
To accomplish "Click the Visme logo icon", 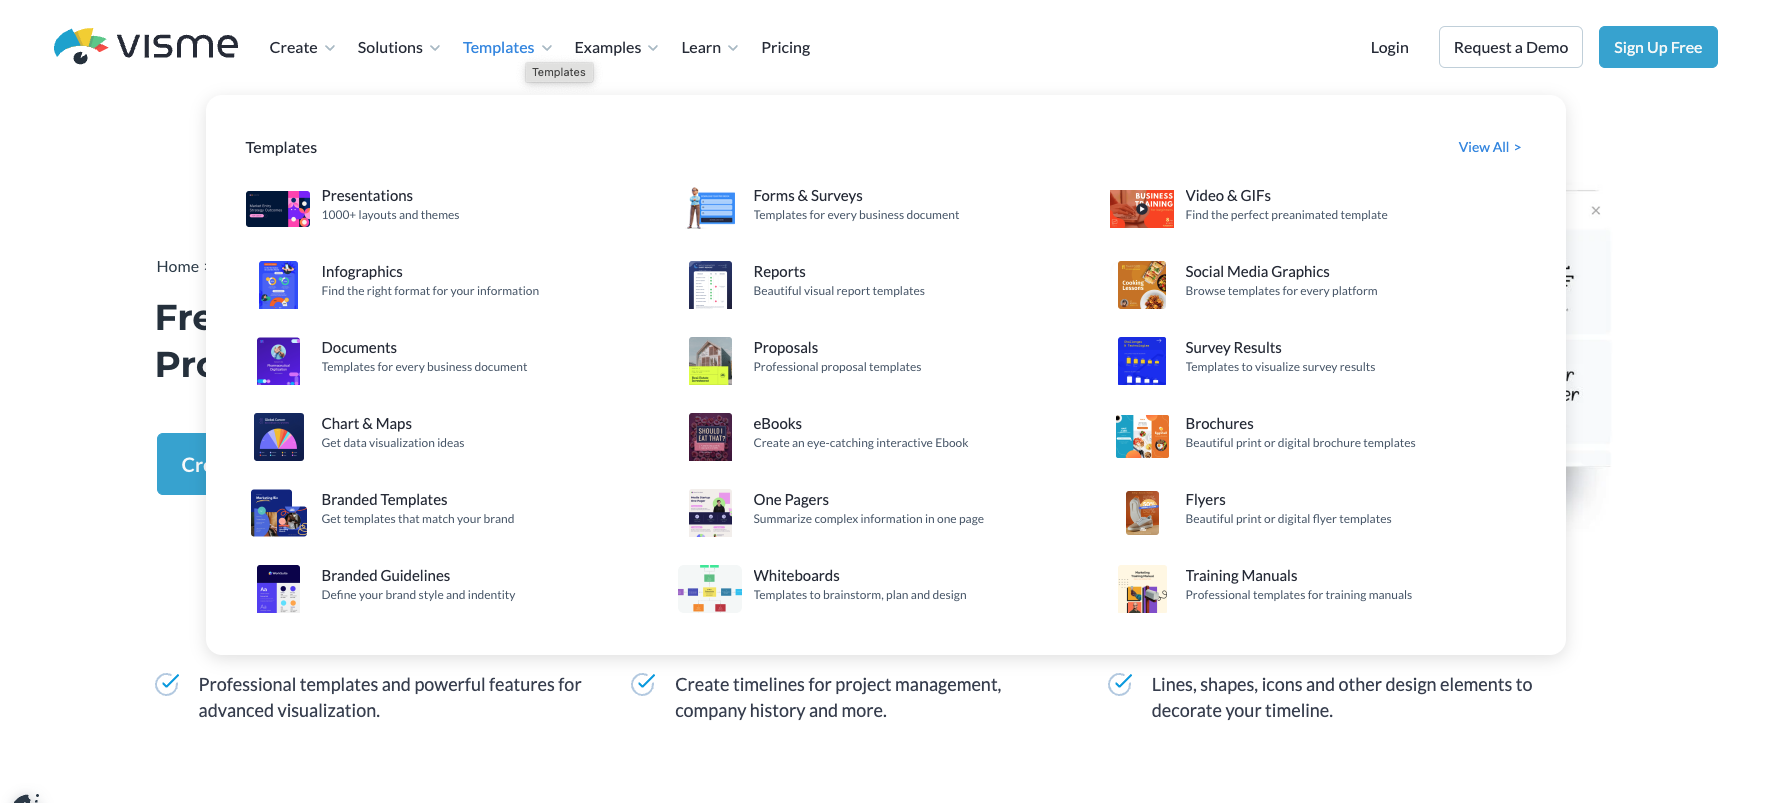I will tap(81, 46).
